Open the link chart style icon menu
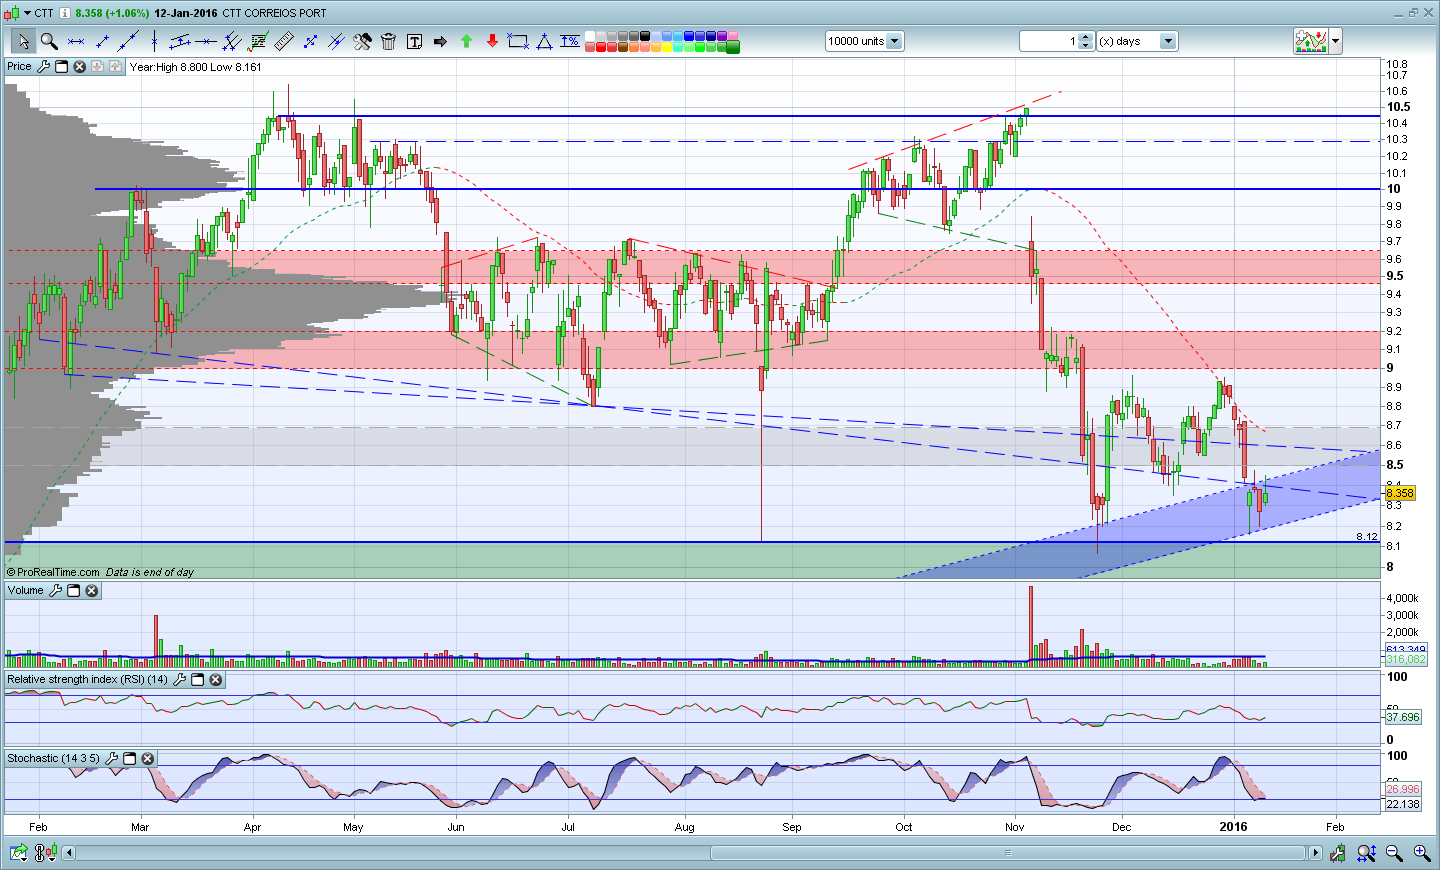 click(x=45, y=853)
